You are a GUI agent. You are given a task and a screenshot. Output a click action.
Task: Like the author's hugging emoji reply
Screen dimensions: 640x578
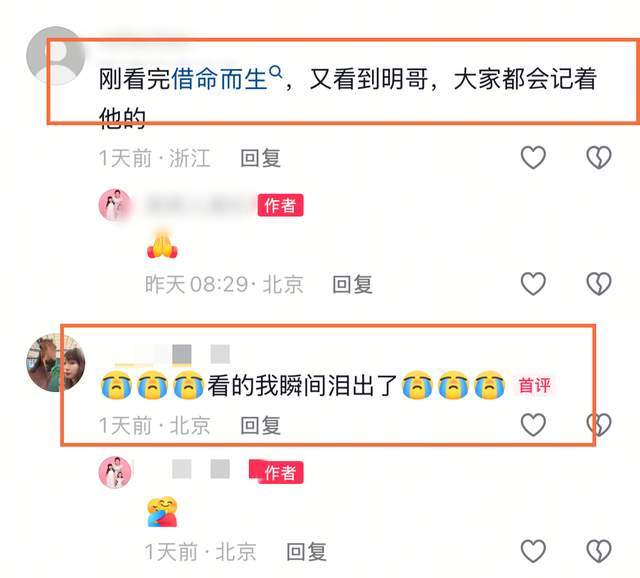(x=533, y=551)
